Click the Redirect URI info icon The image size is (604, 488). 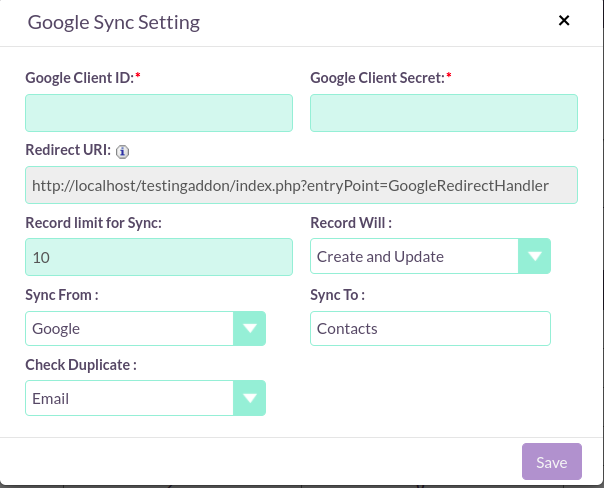(x=122, y=151)
